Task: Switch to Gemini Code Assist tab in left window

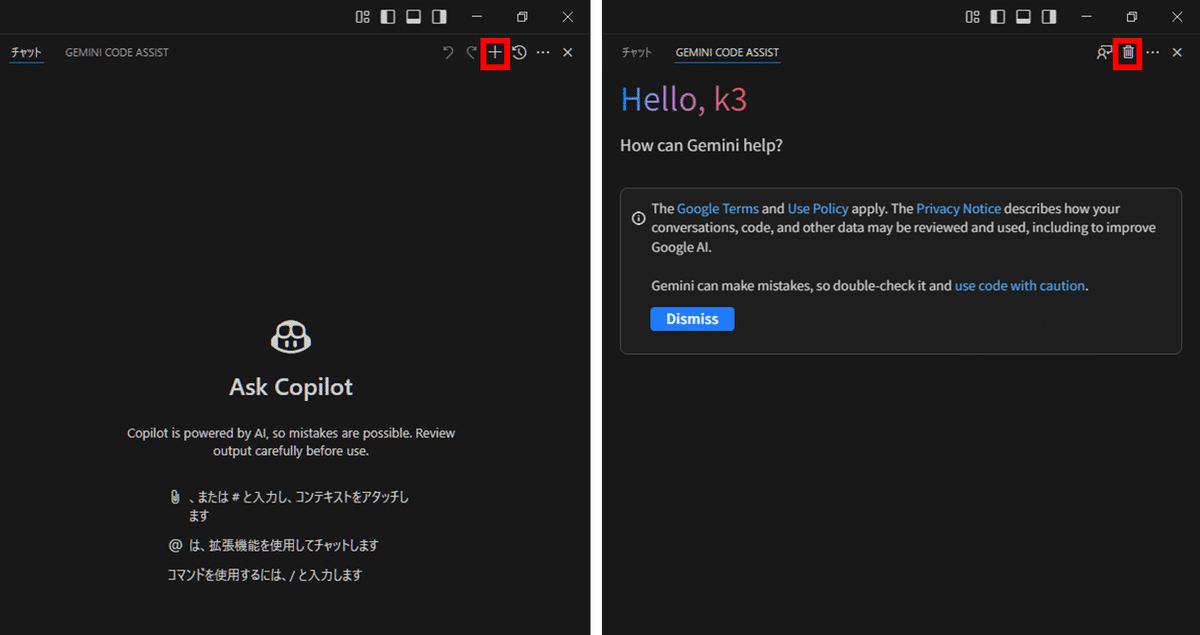Action: (117, 52)
